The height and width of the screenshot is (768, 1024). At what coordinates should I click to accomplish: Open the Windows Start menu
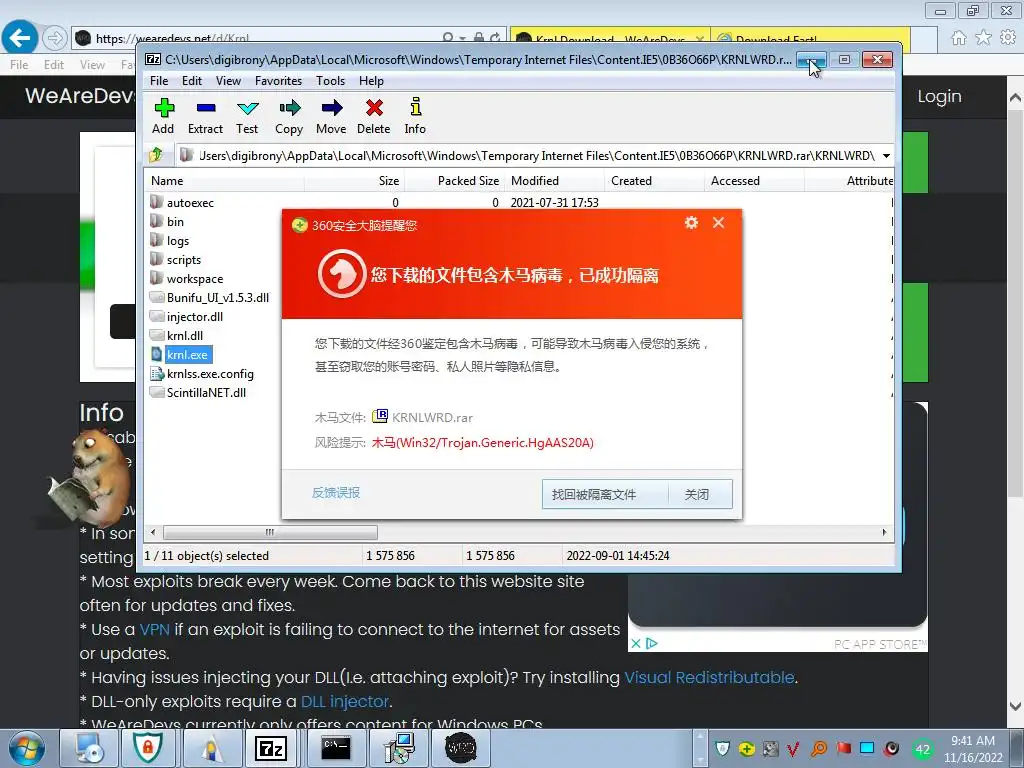(x=27, y=748)
